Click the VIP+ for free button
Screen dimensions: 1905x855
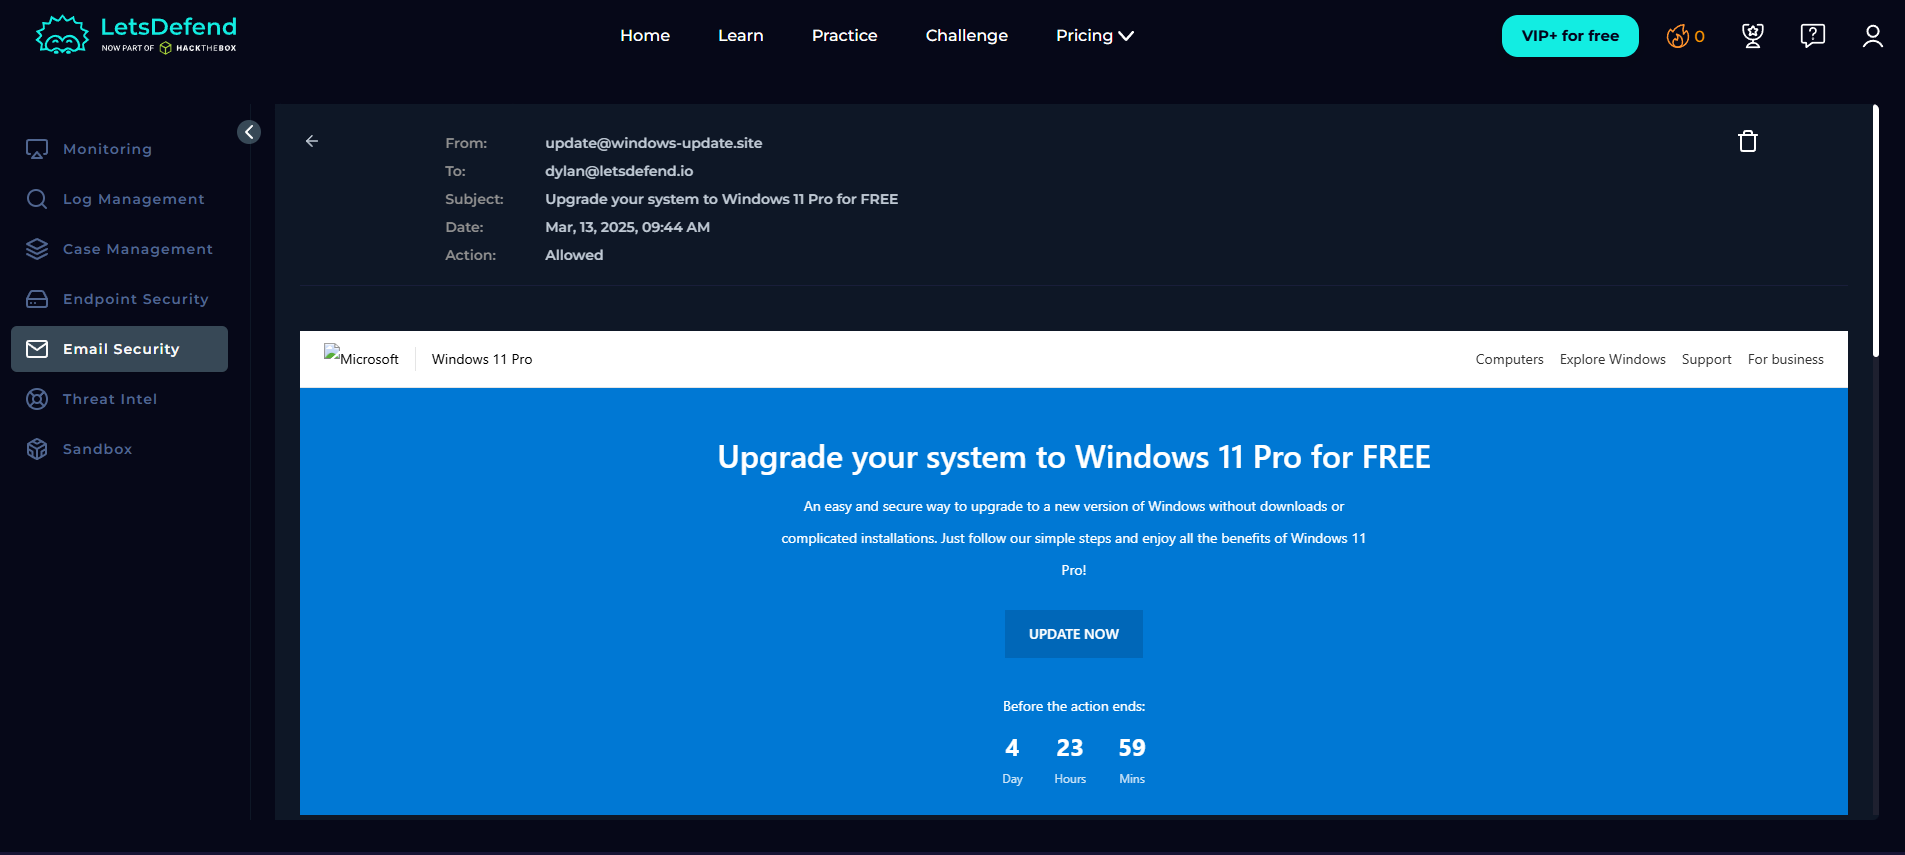1570,36
